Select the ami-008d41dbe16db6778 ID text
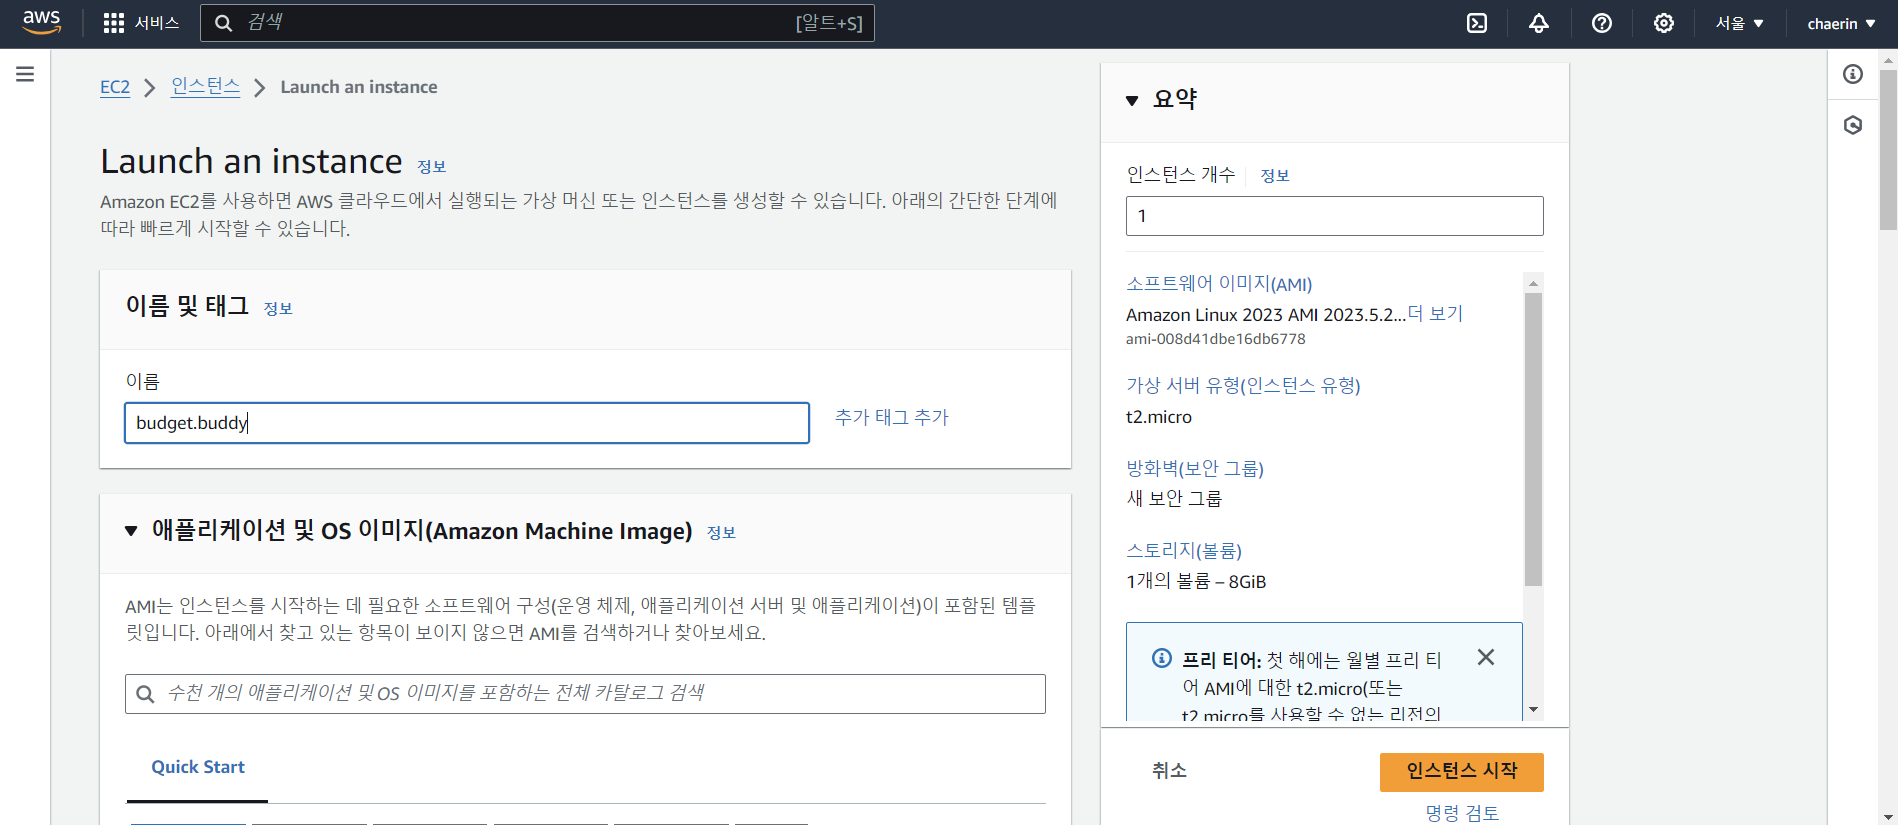This screenshot has height=825, width=1898. (x=1216, y=339)
